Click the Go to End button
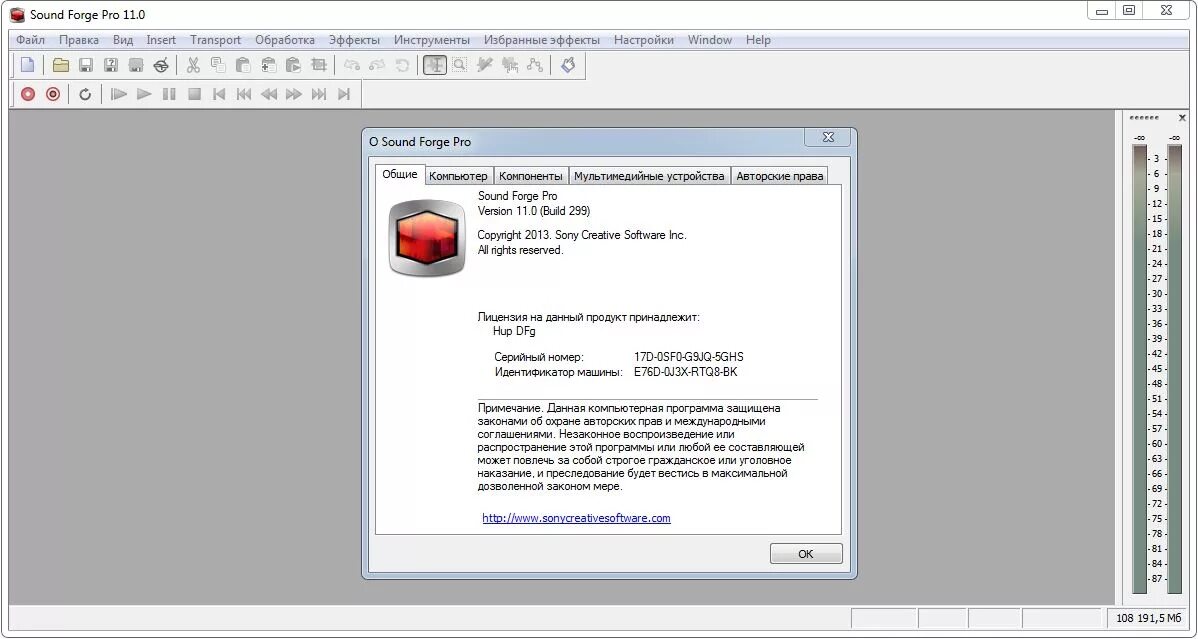1198x639 pixels. point(345,94)
